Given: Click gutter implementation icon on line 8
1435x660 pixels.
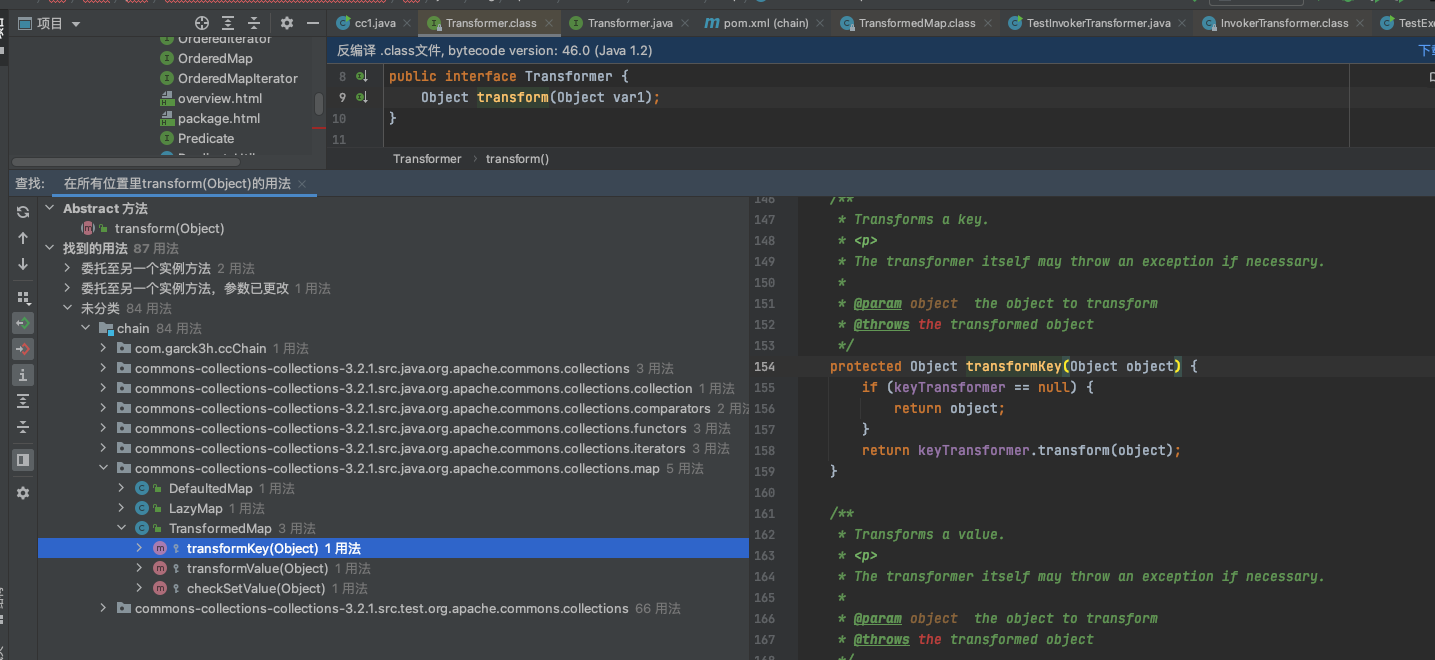Looking at the screenshot, I should click(362, 76).
